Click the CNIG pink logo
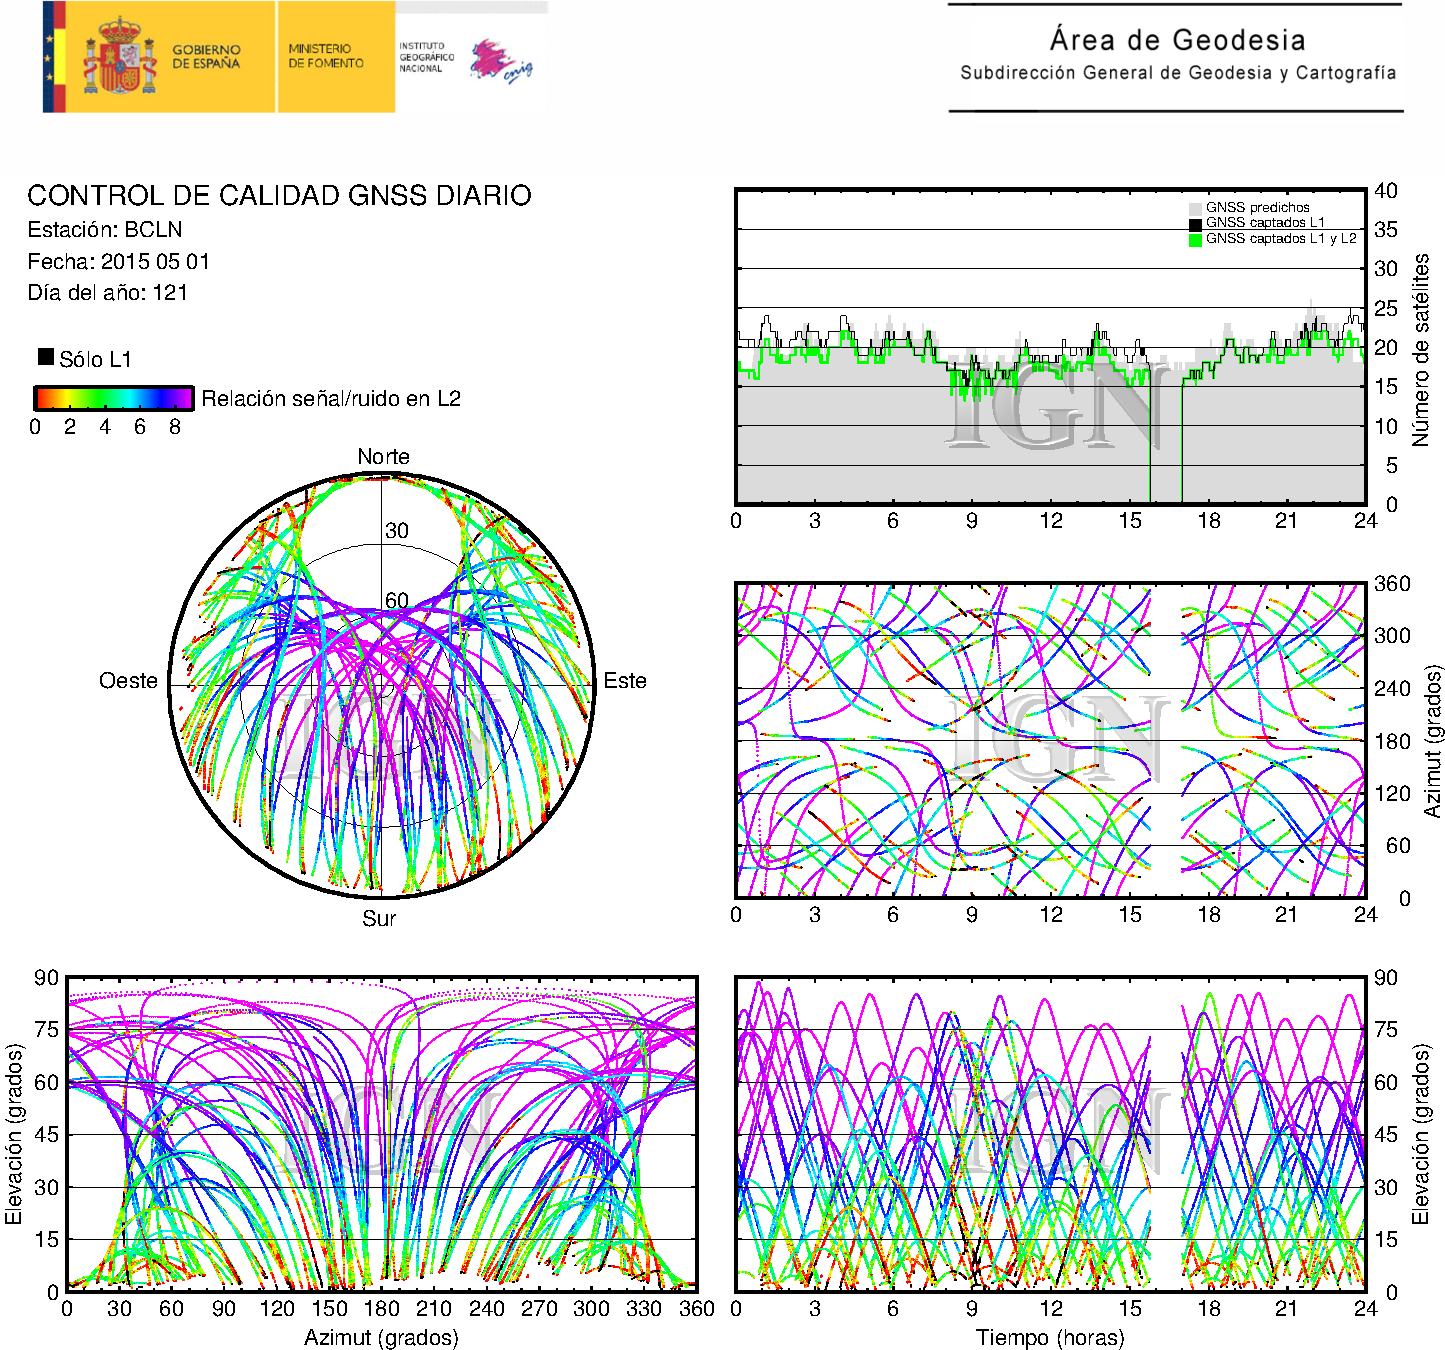This screenshot has height=1350, width=1445. click(500, 62)
